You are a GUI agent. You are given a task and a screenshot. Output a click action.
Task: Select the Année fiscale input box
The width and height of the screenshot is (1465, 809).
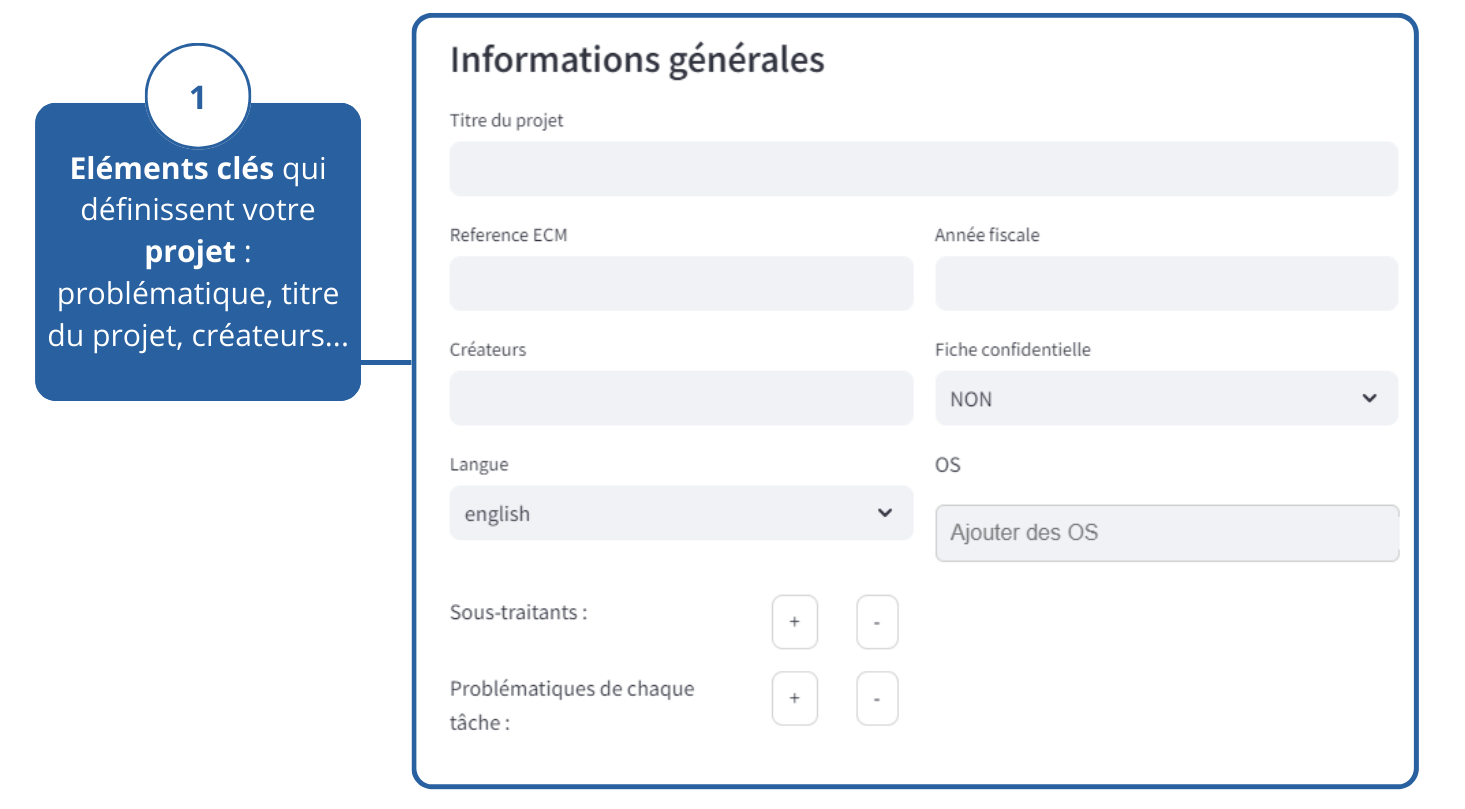click(x=1166, y=283)
